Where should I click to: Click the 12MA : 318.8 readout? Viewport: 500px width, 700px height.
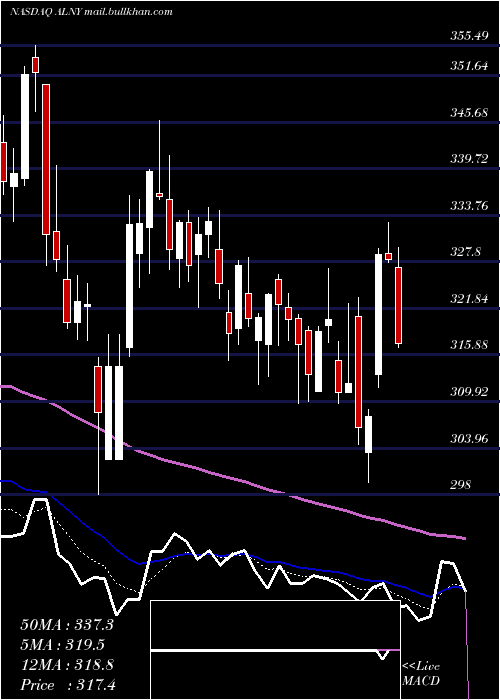67,665
